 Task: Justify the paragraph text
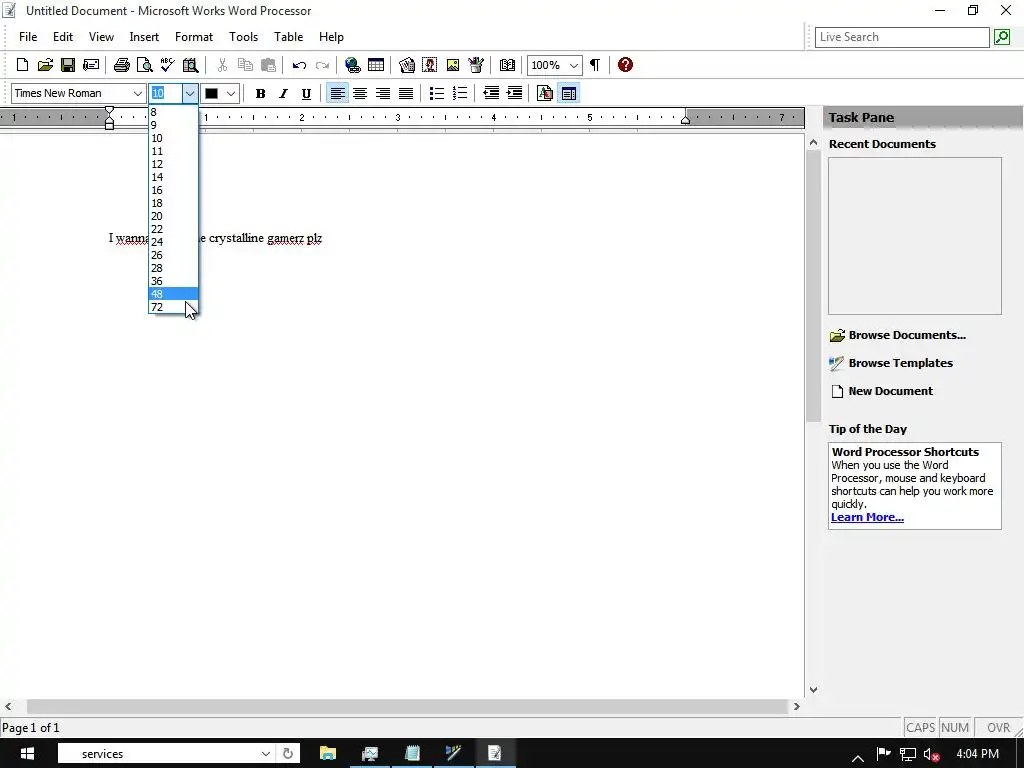pyautogui.click(x=406, y=93)
